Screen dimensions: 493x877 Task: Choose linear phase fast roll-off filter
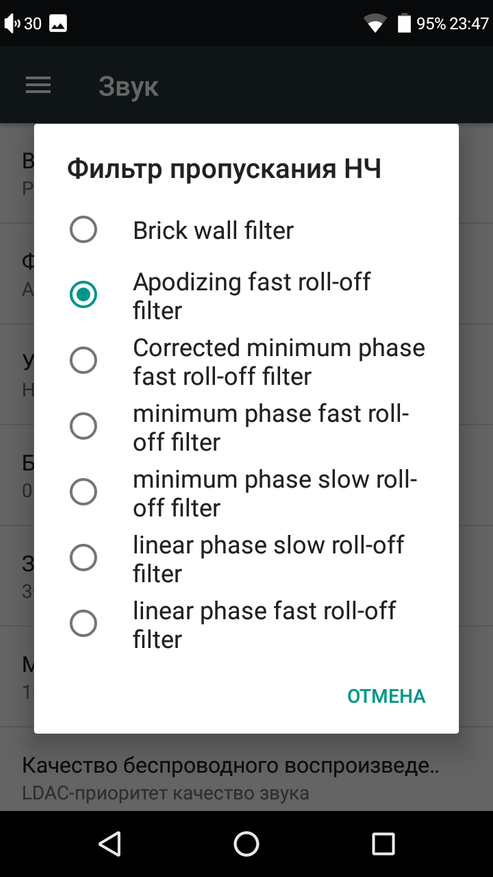246,624
